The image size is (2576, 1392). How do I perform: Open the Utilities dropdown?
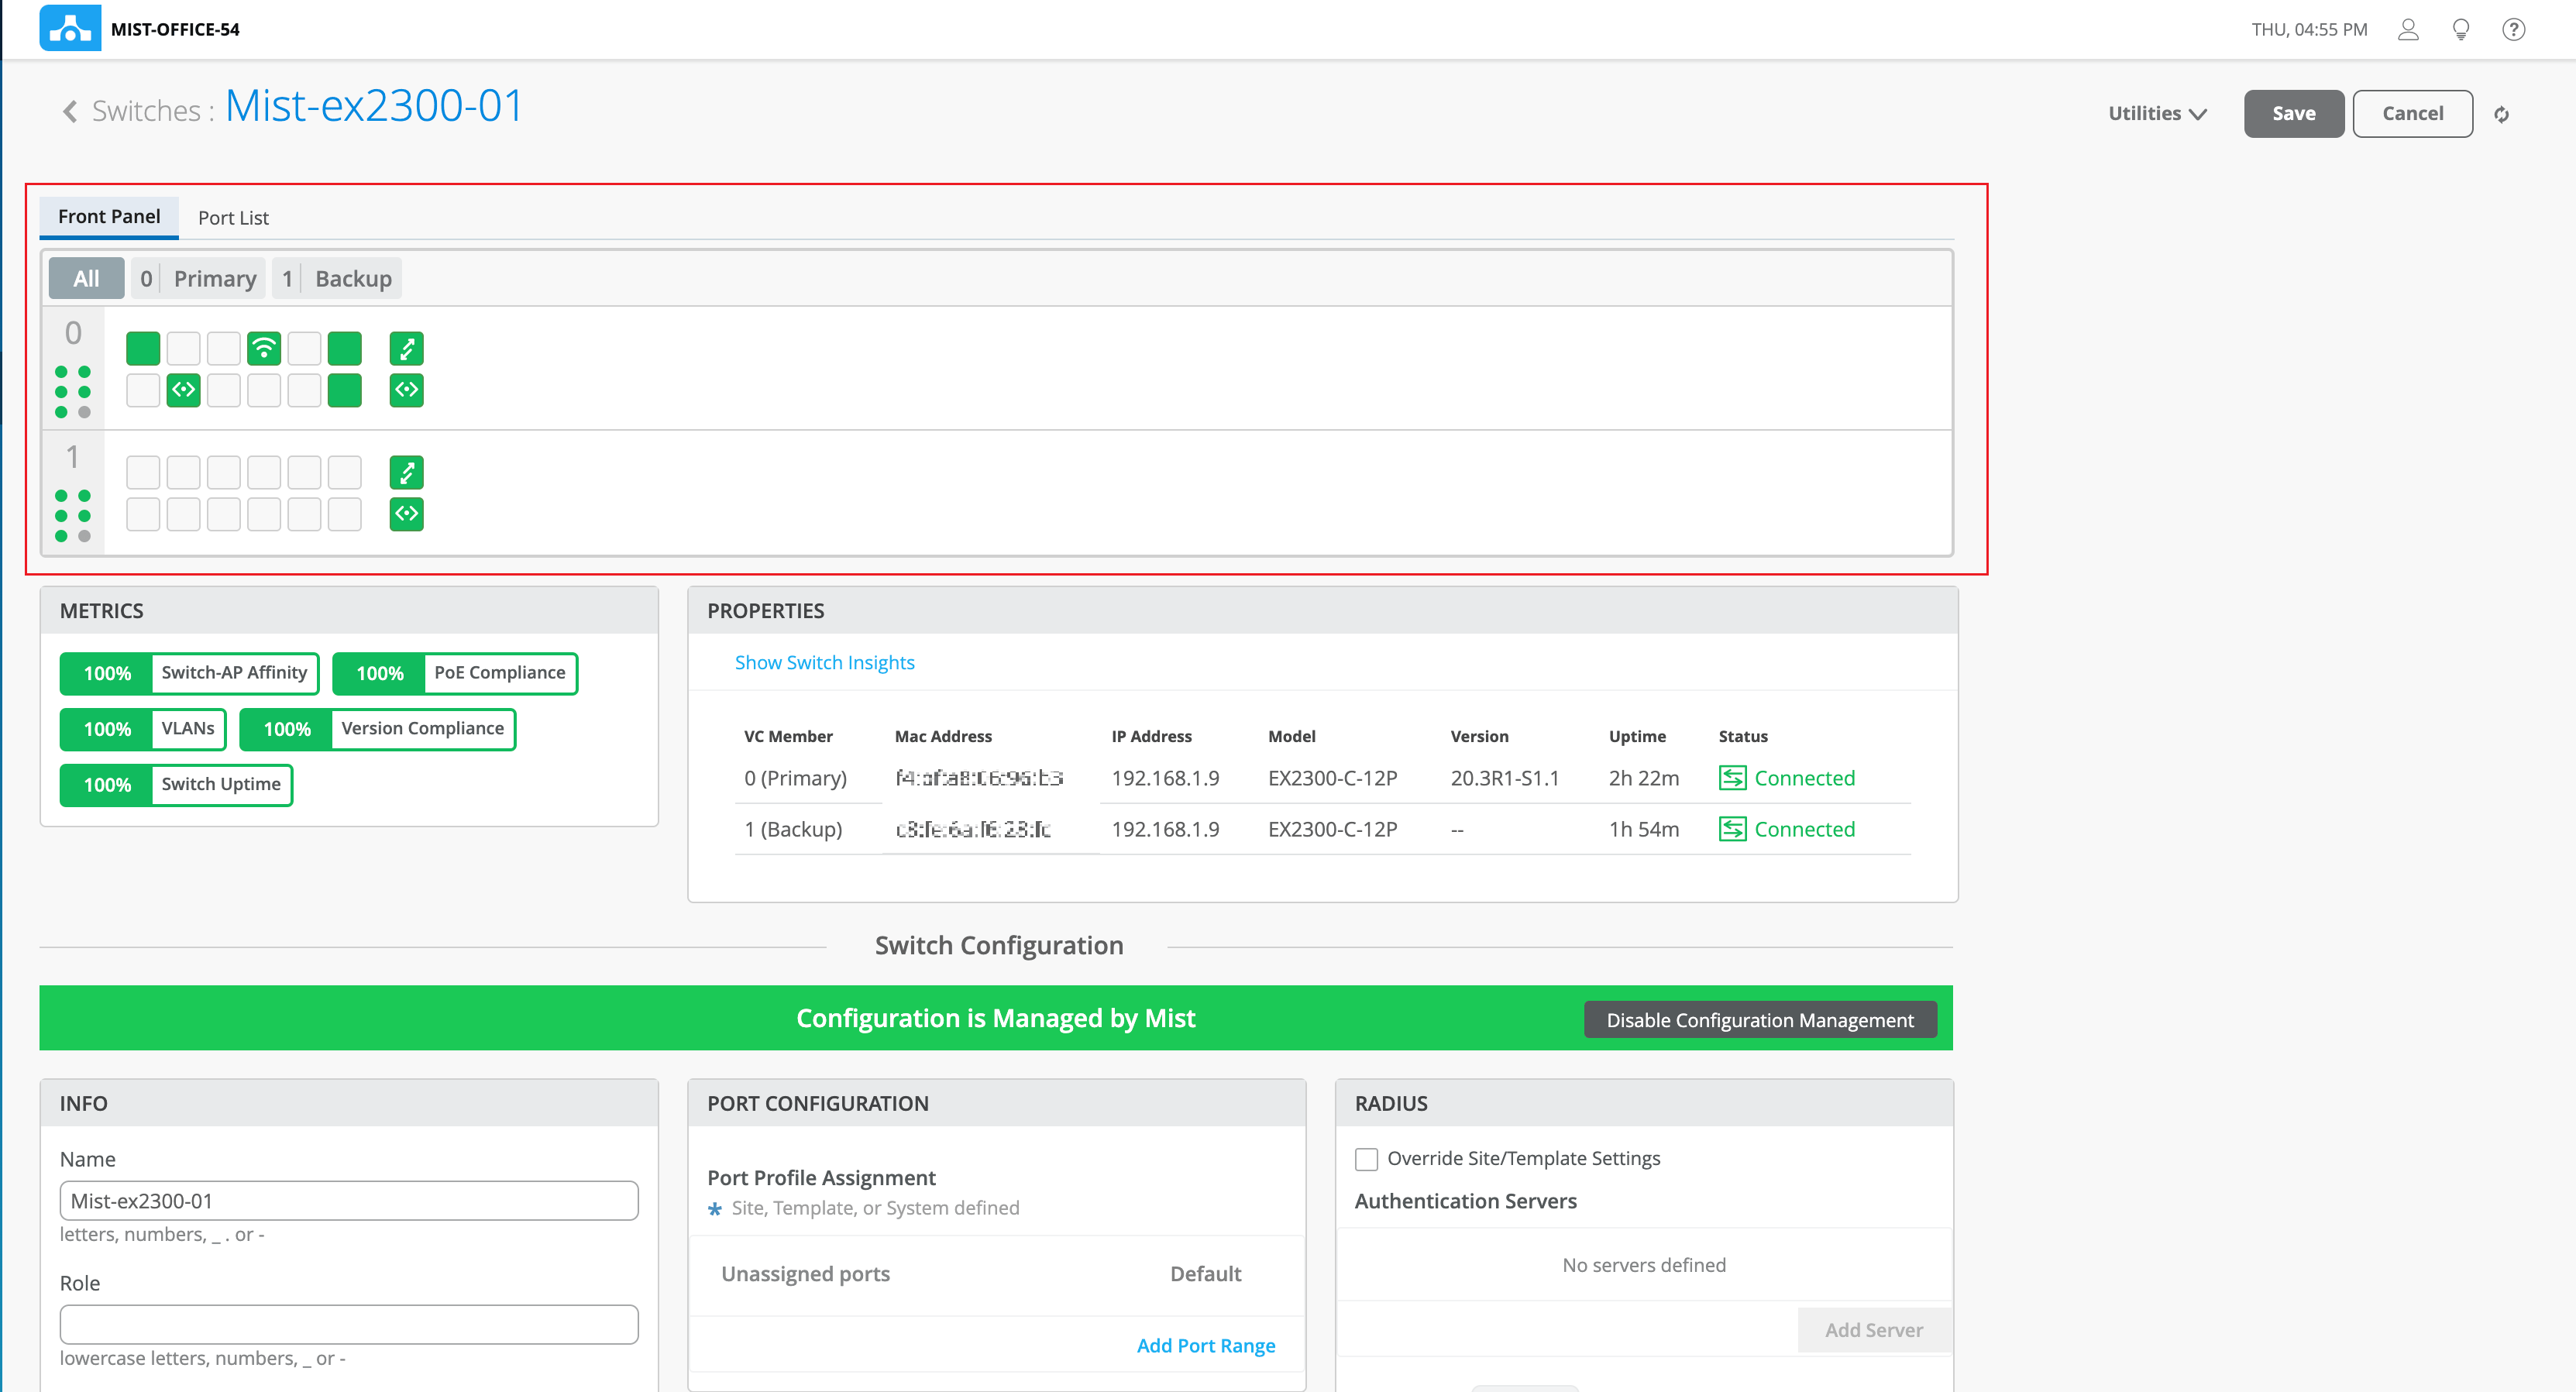coord(2157,114)
